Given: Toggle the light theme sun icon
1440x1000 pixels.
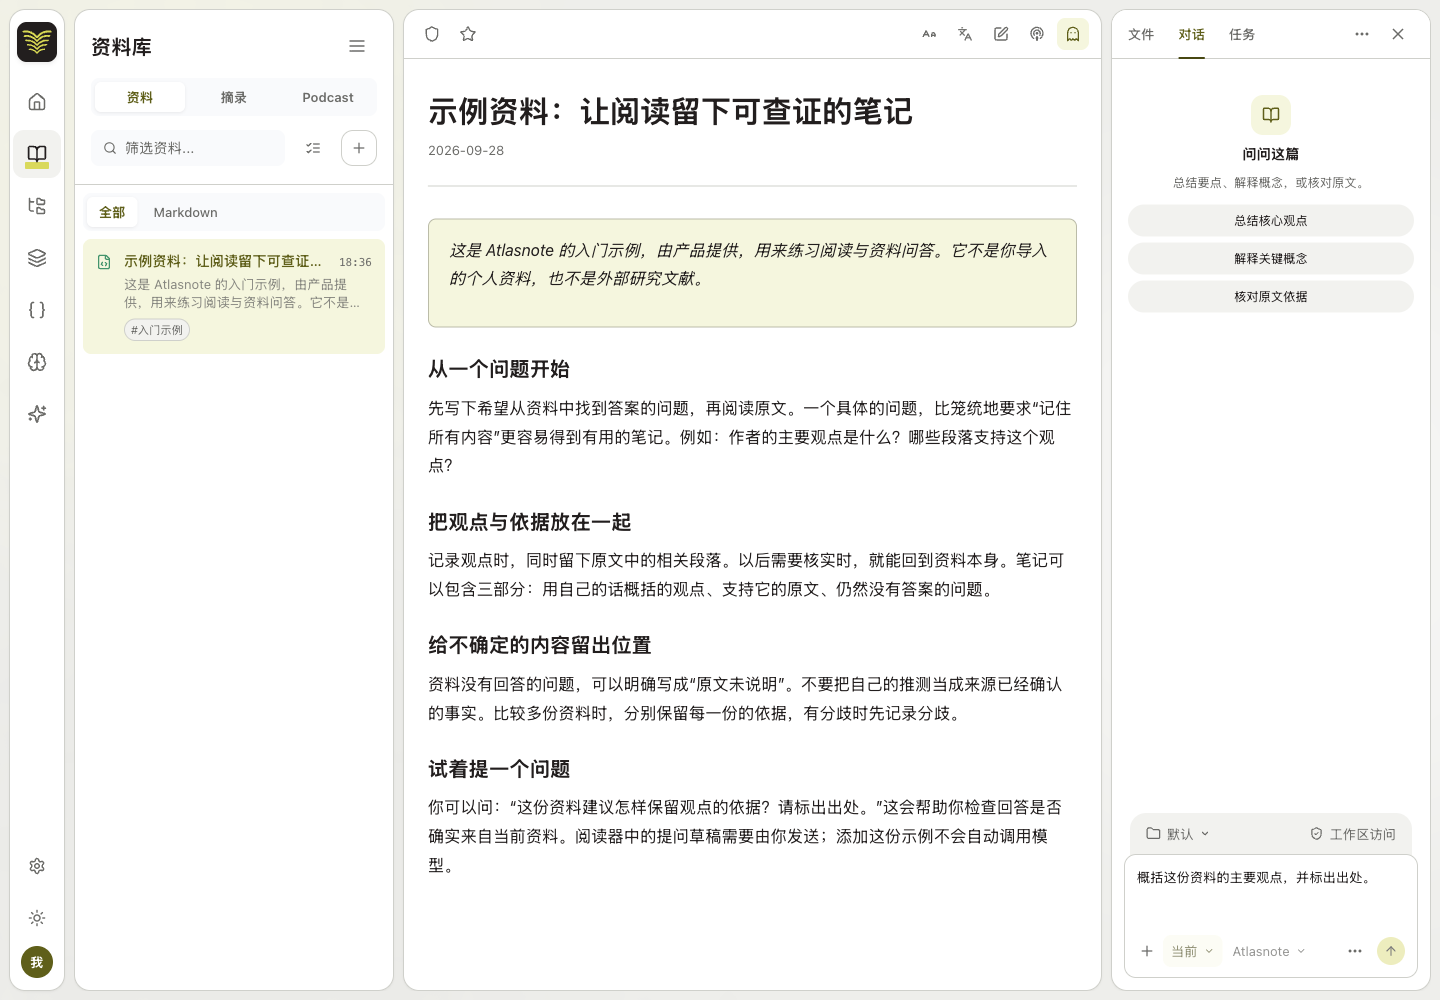Looking at the screenshot, I should point(37,918).
